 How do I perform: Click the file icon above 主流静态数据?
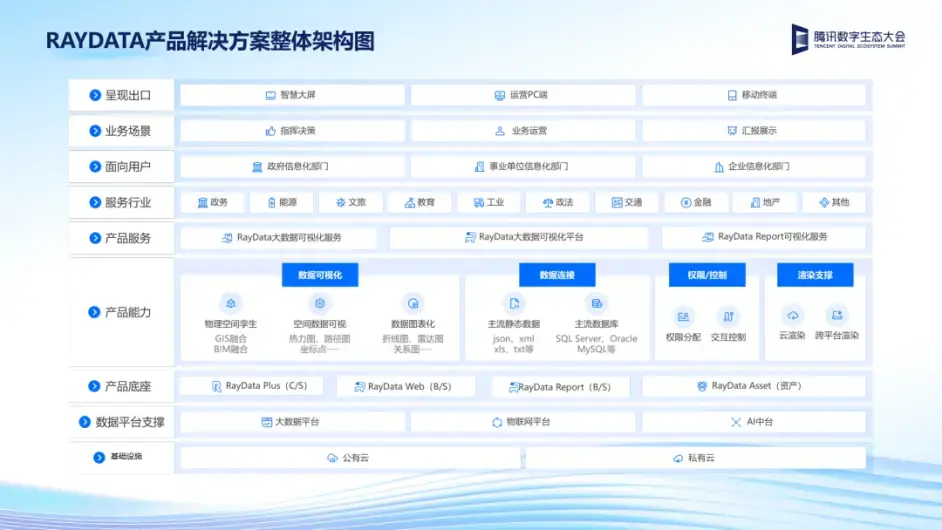coord(514,303)
